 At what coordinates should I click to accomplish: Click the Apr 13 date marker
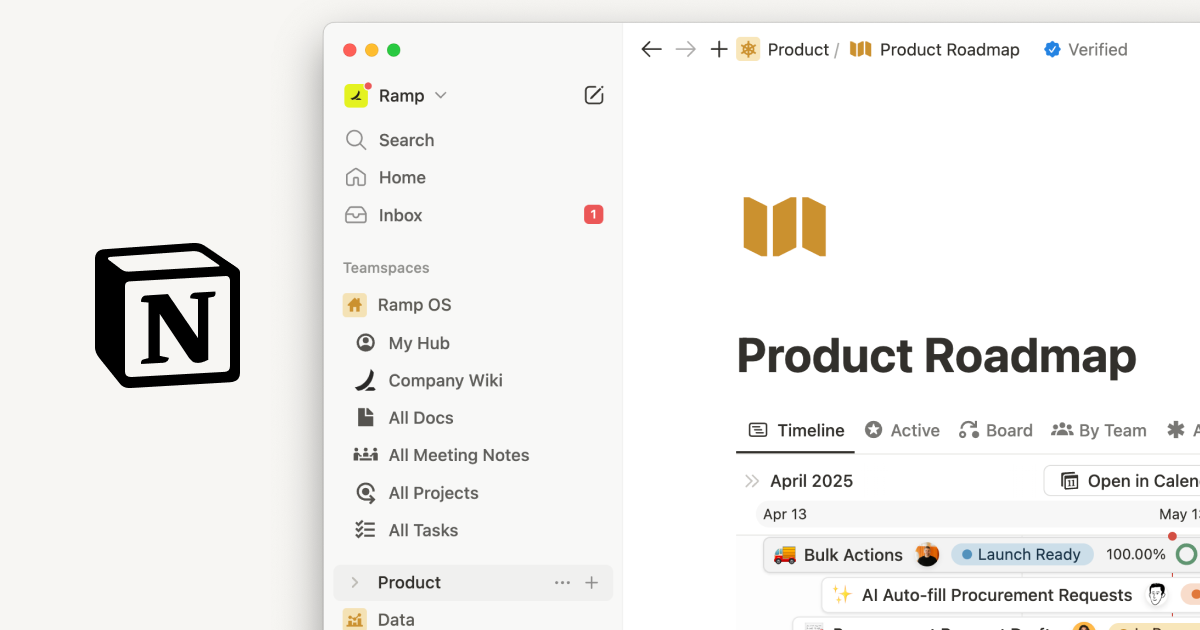[785, 514]
